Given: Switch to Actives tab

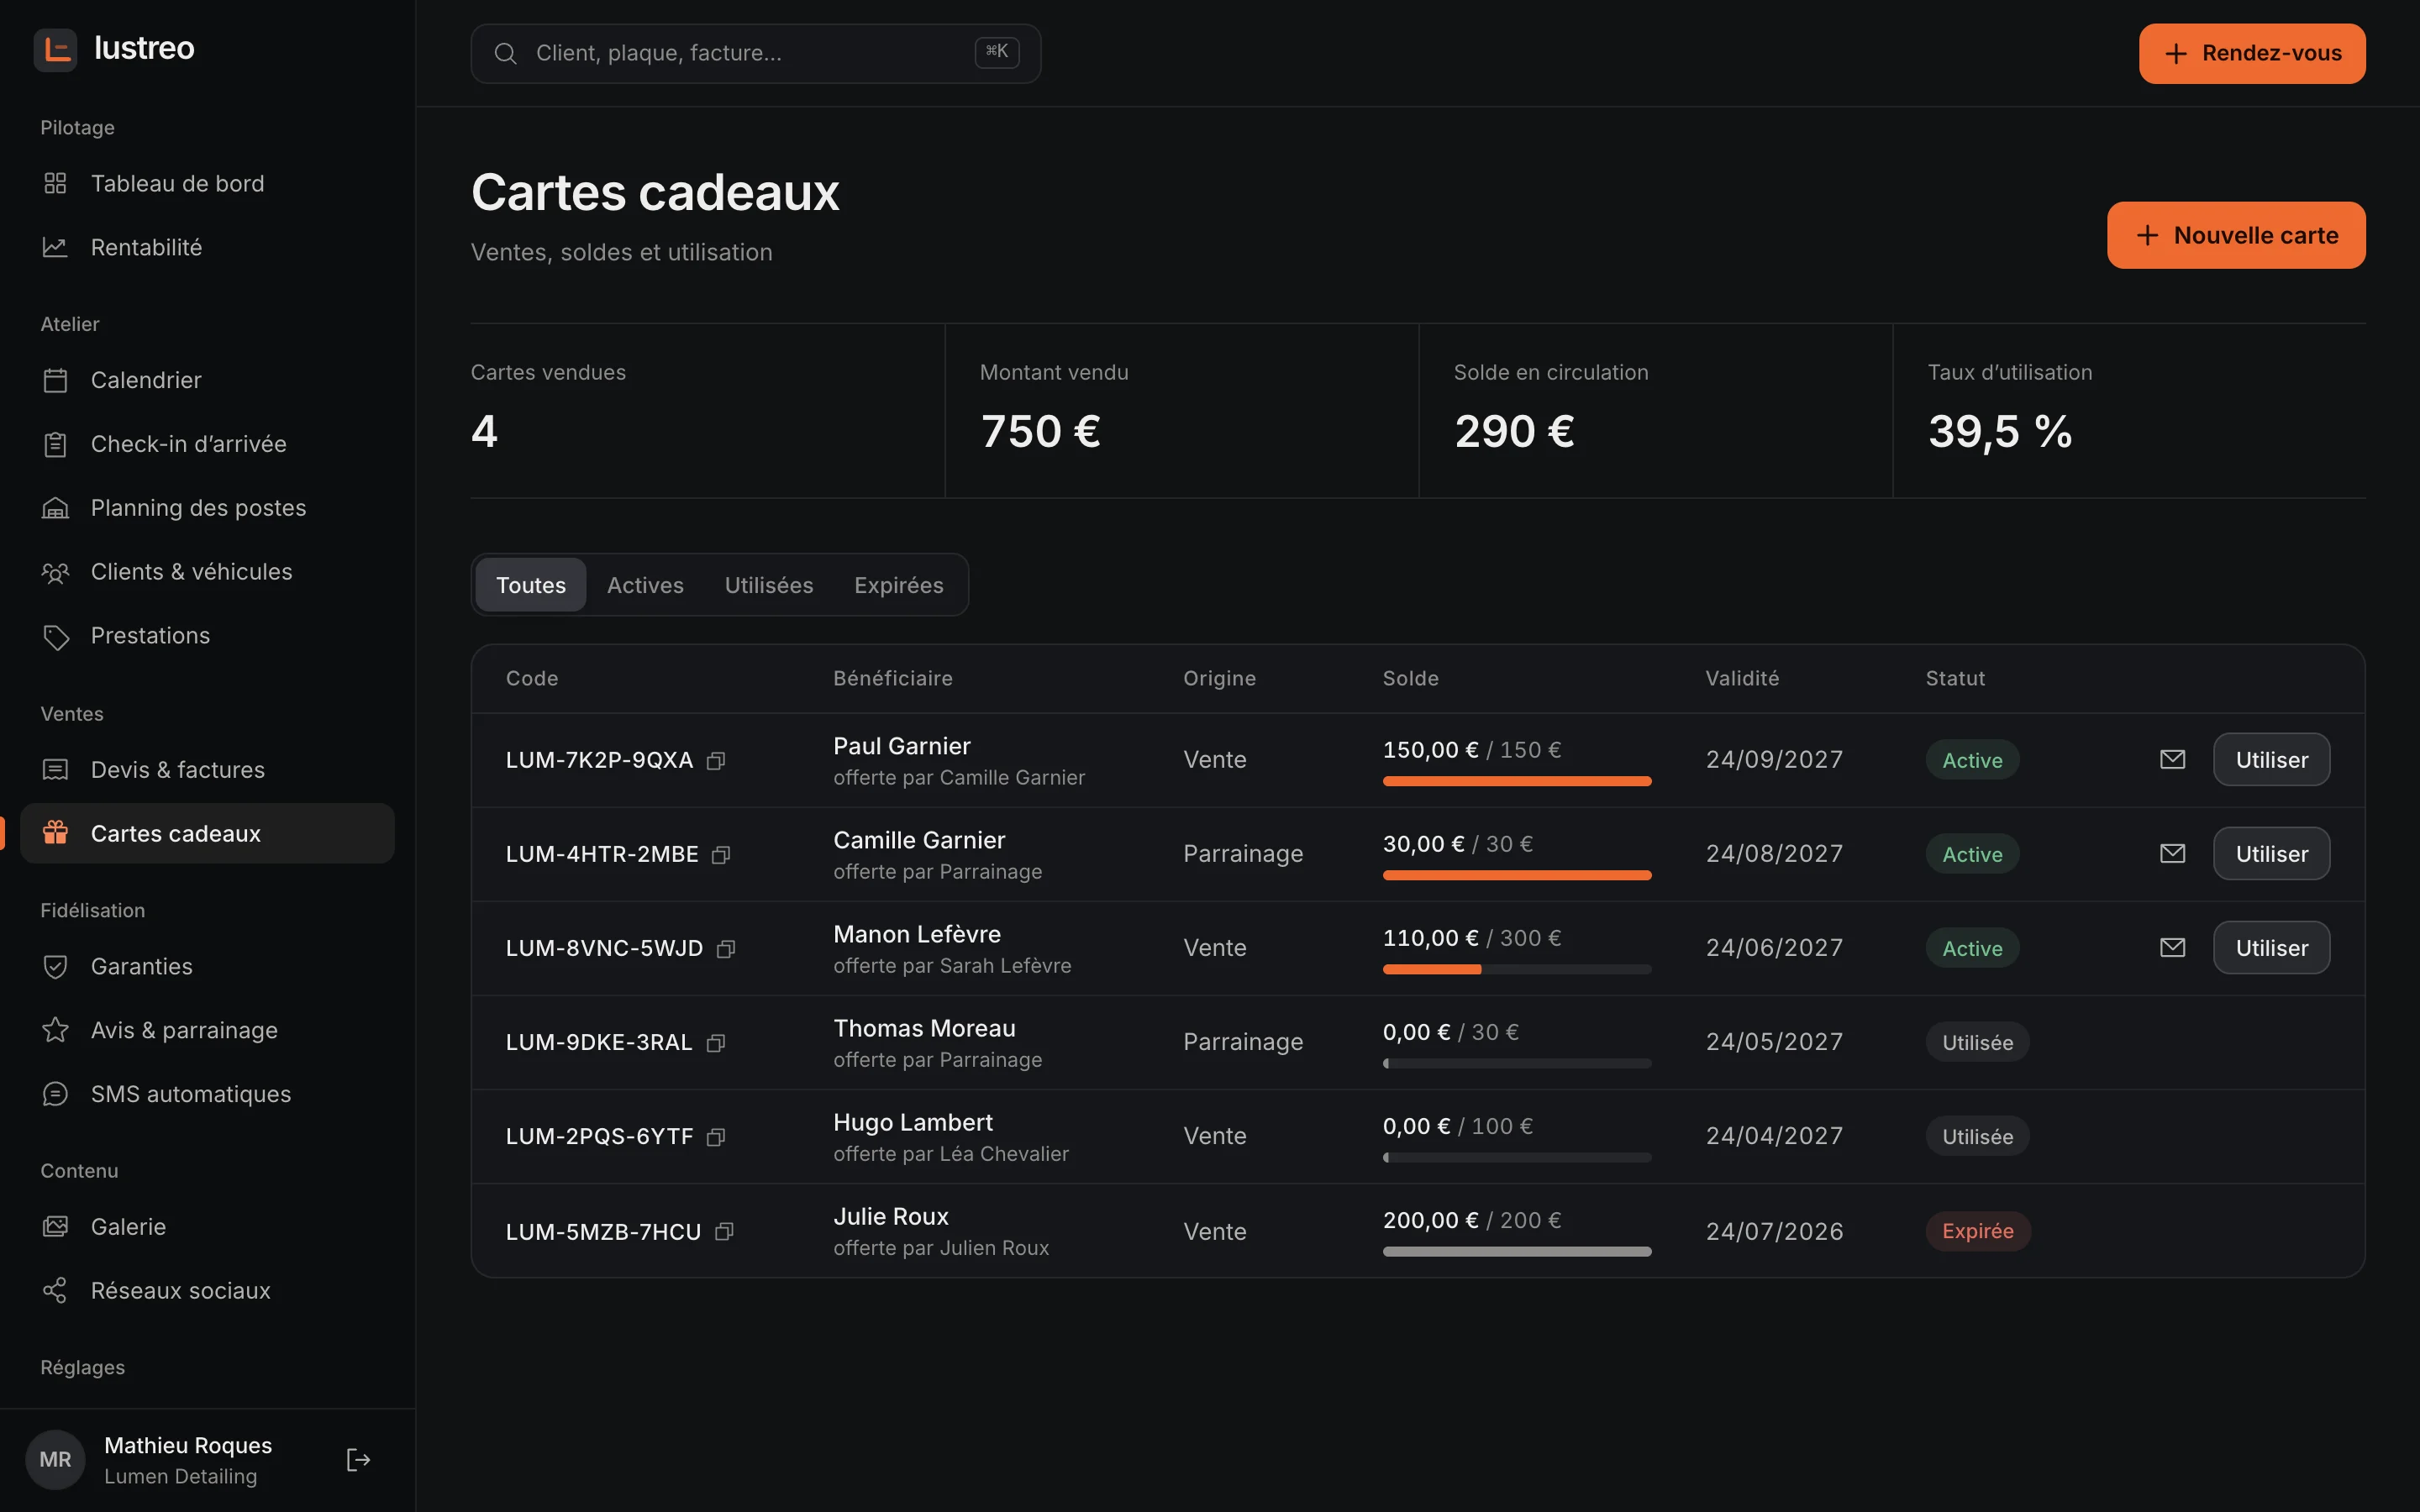Looking at the screenshot, I should tap(645, 586).
